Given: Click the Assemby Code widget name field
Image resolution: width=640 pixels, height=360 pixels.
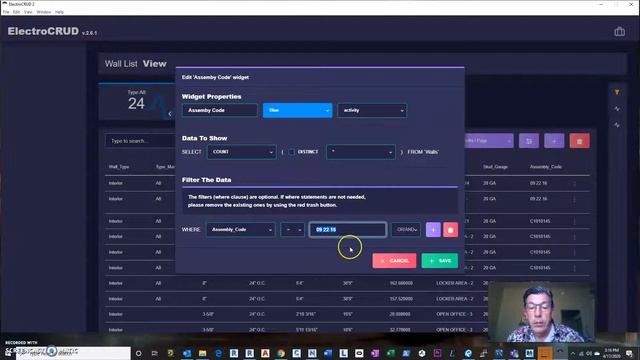Looking at the screenshot, I should (x=220, y=110).
